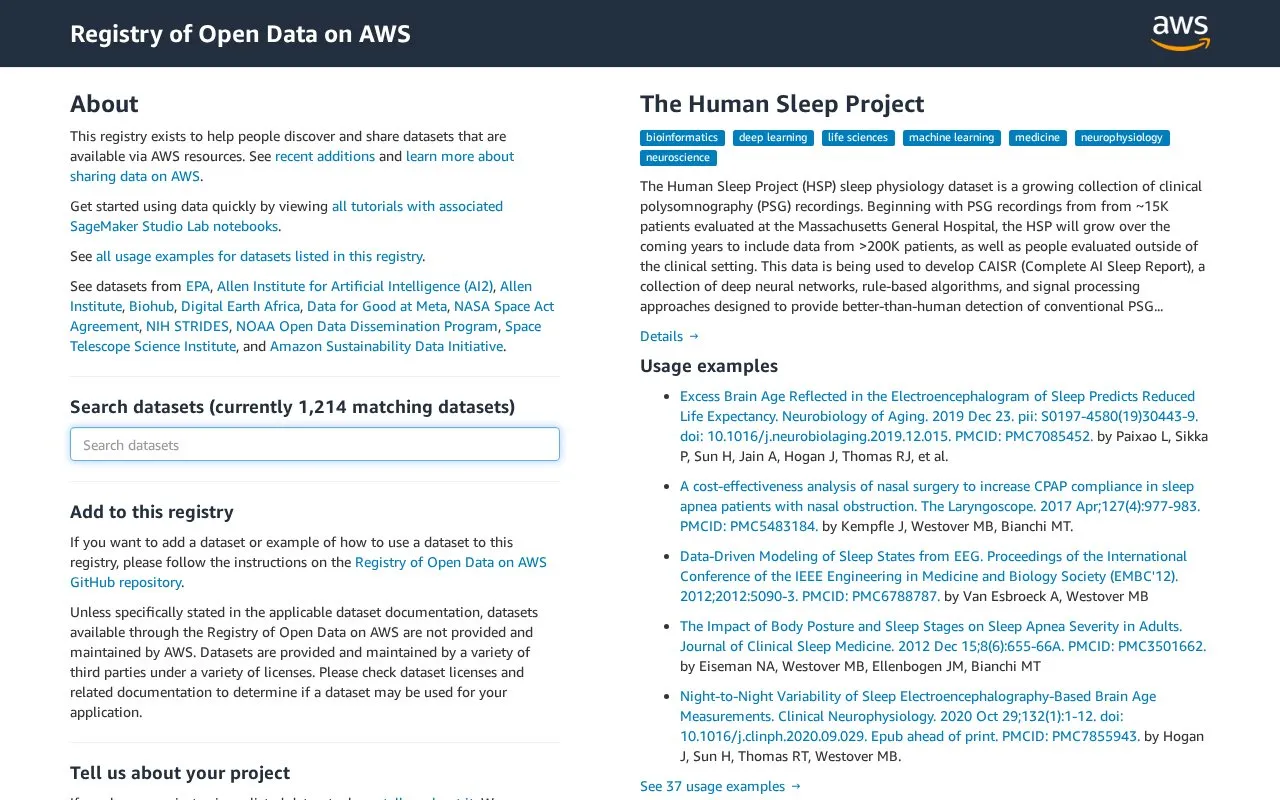Viewport: 1280px width, 800px height.
Task: Select the deep learning tag
Action: click(773, 138)
